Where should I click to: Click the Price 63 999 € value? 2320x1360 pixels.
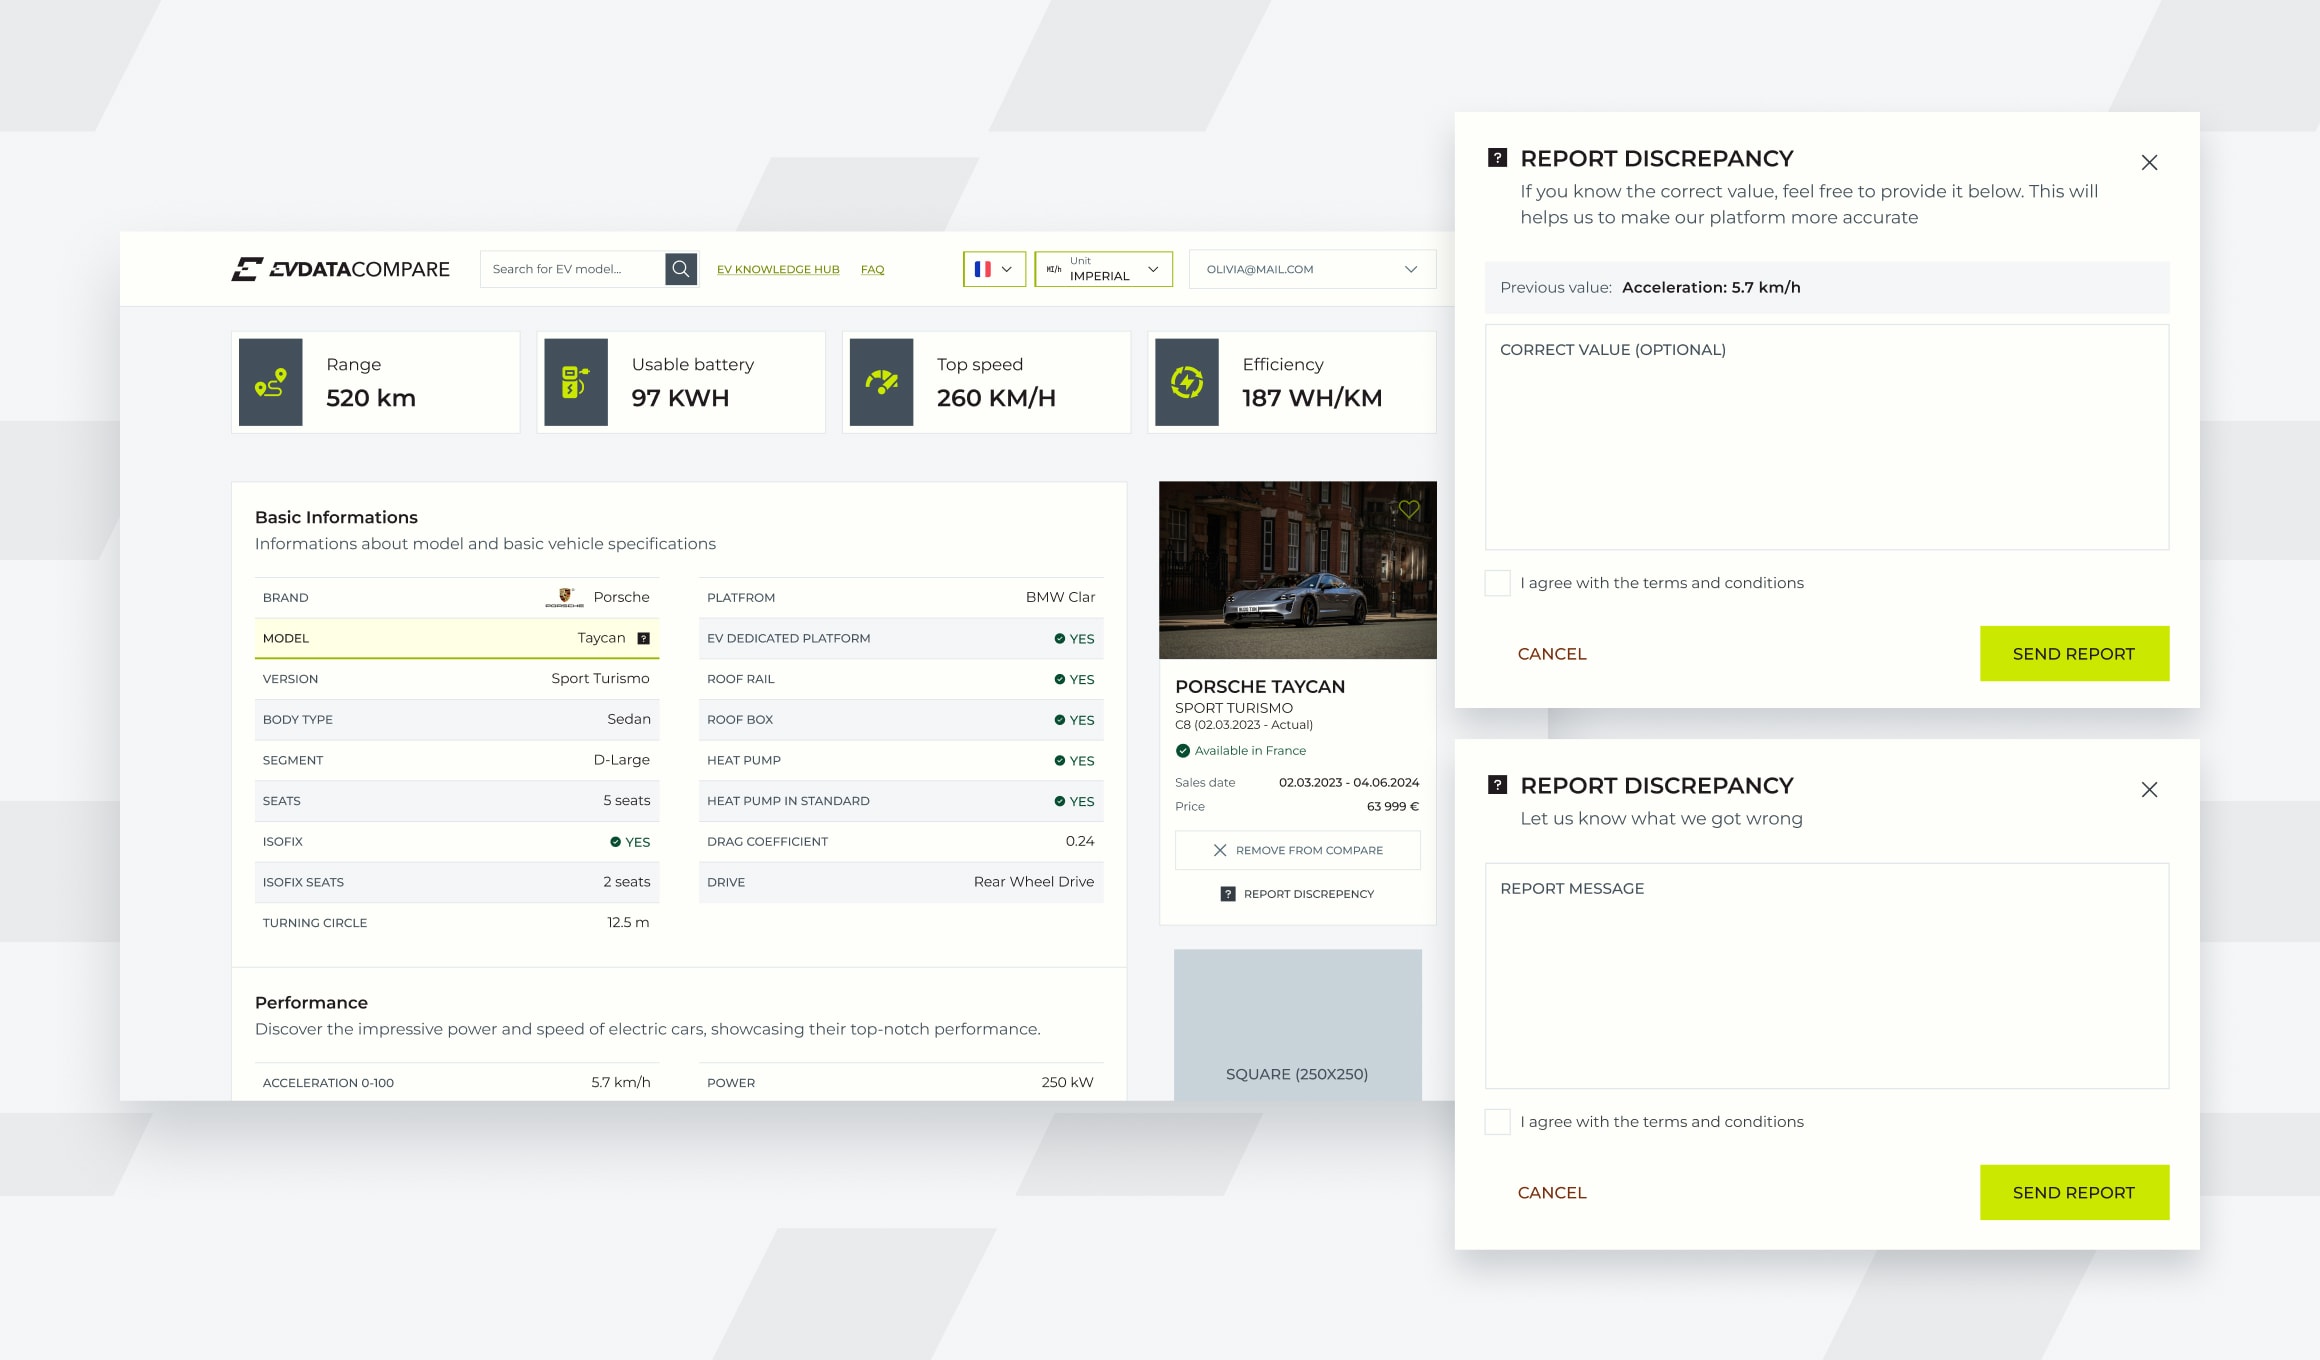click(1392, 807)
